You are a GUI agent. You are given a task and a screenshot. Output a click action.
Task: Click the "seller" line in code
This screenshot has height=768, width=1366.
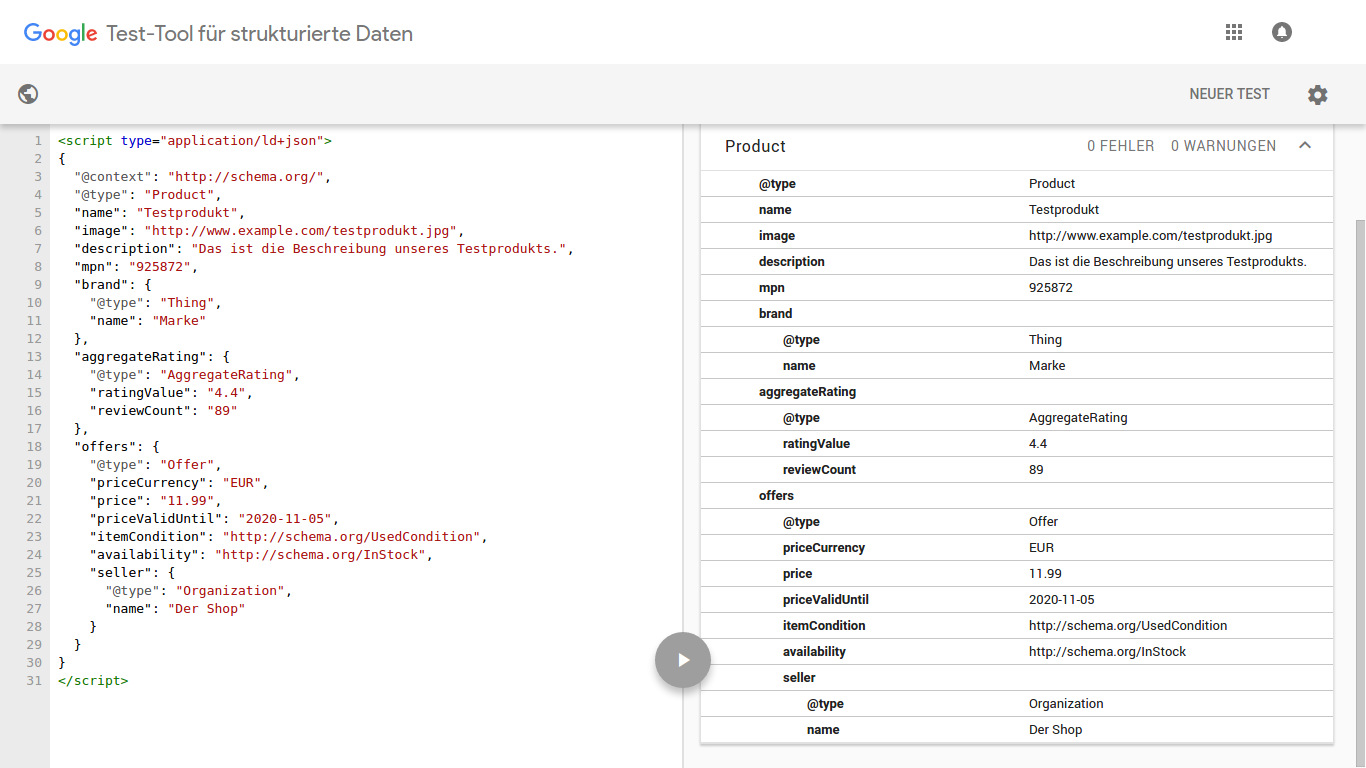(133, 573)
